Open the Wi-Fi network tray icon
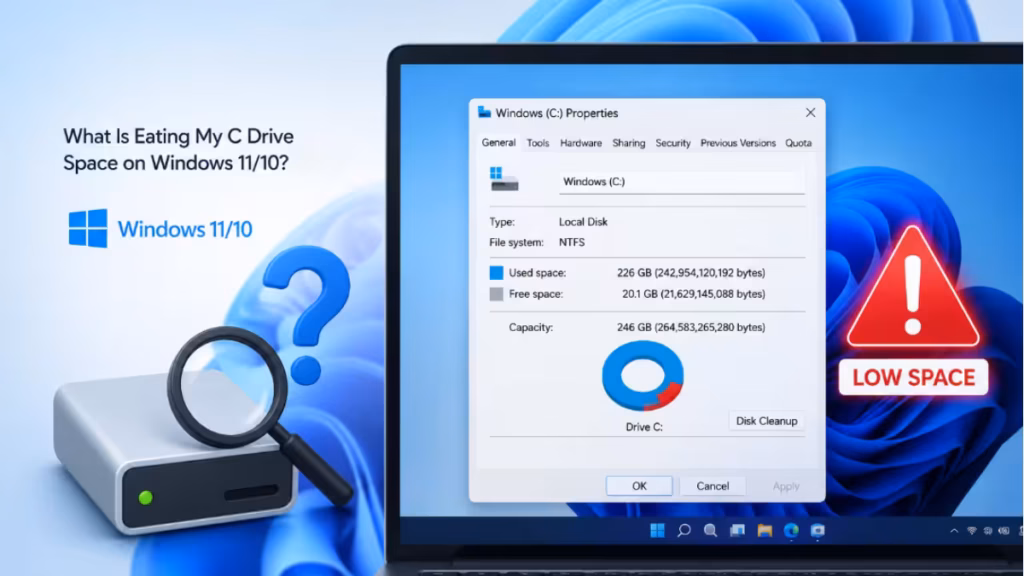This screenshot has width=1024, height=576. pyautogui.click(x=972, y=531)
